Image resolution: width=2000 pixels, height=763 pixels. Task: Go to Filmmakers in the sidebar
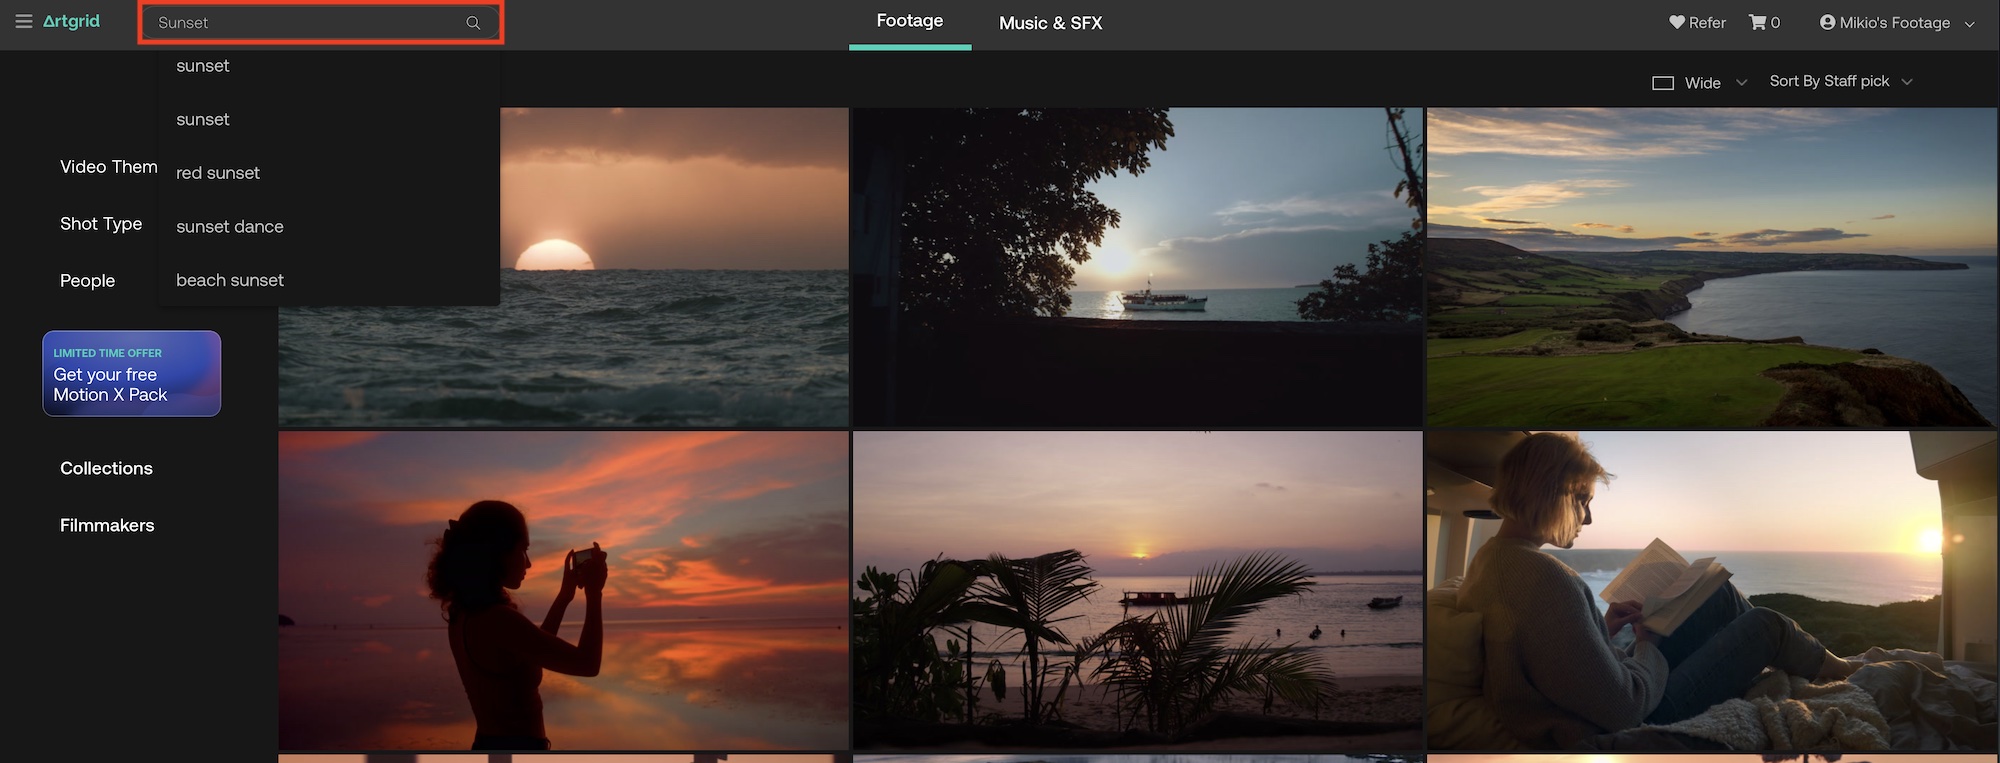[107, 525]
